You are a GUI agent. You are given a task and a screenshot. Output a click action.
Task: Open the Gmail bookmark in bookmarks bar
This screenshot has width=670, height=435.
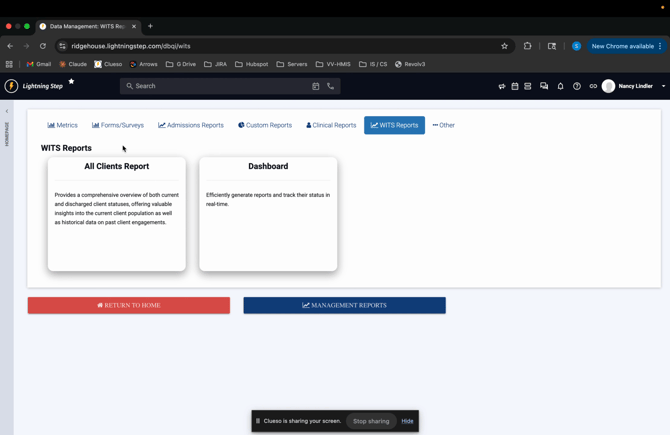(38, 64)
